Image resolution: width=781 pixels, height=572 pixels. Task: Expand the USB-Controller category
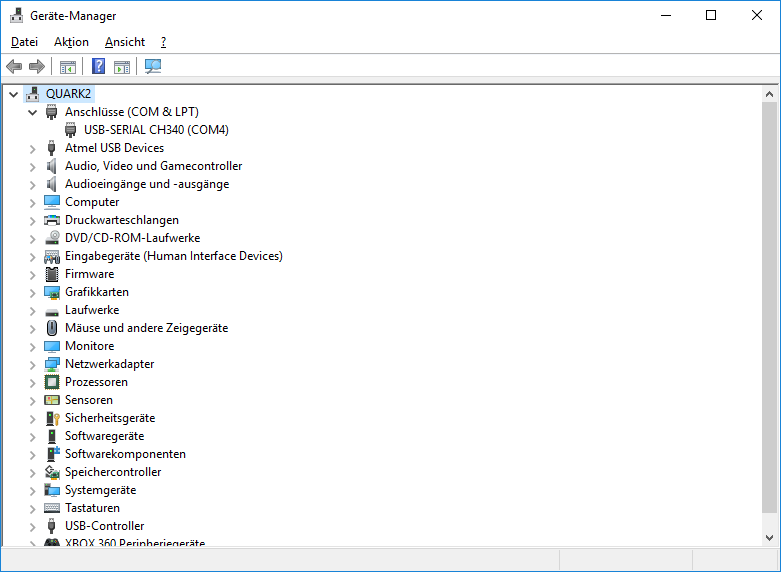point(32,526)
